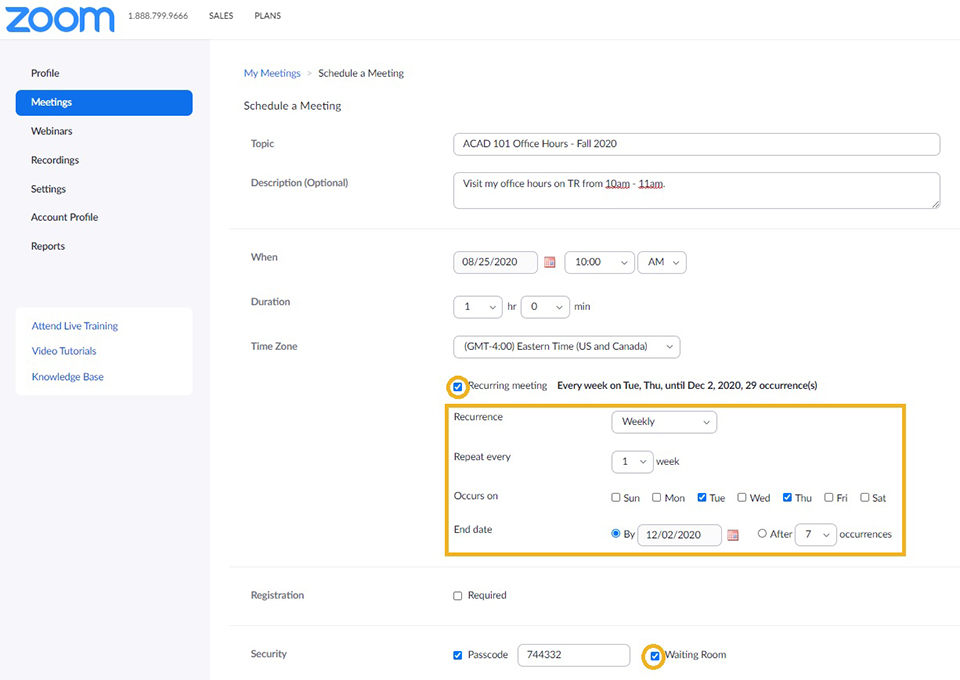Check the Wed day checkbox
The height and width of the screenshot is (680, 960).
(x=741, y=498)
